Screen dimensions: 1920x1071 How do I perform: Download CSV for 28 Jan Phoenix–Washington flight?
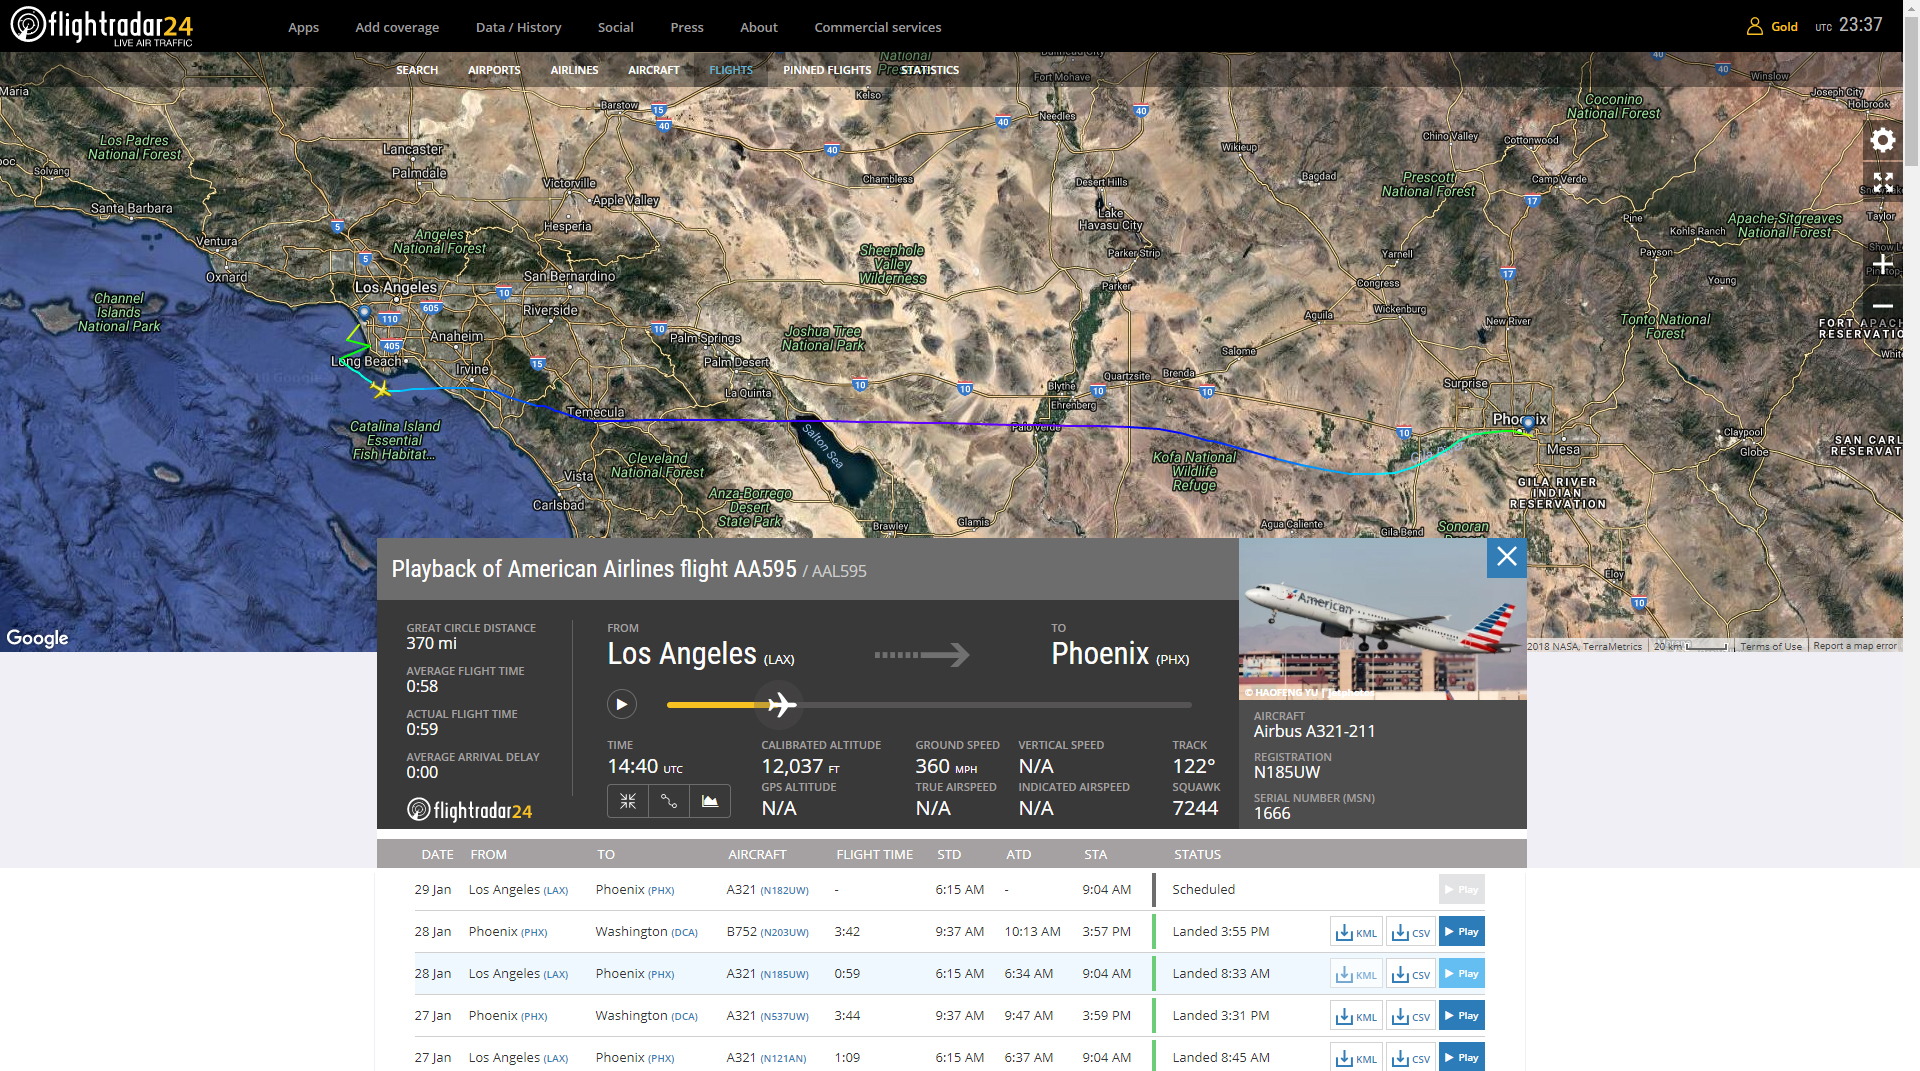click(x=1410, y=932)
